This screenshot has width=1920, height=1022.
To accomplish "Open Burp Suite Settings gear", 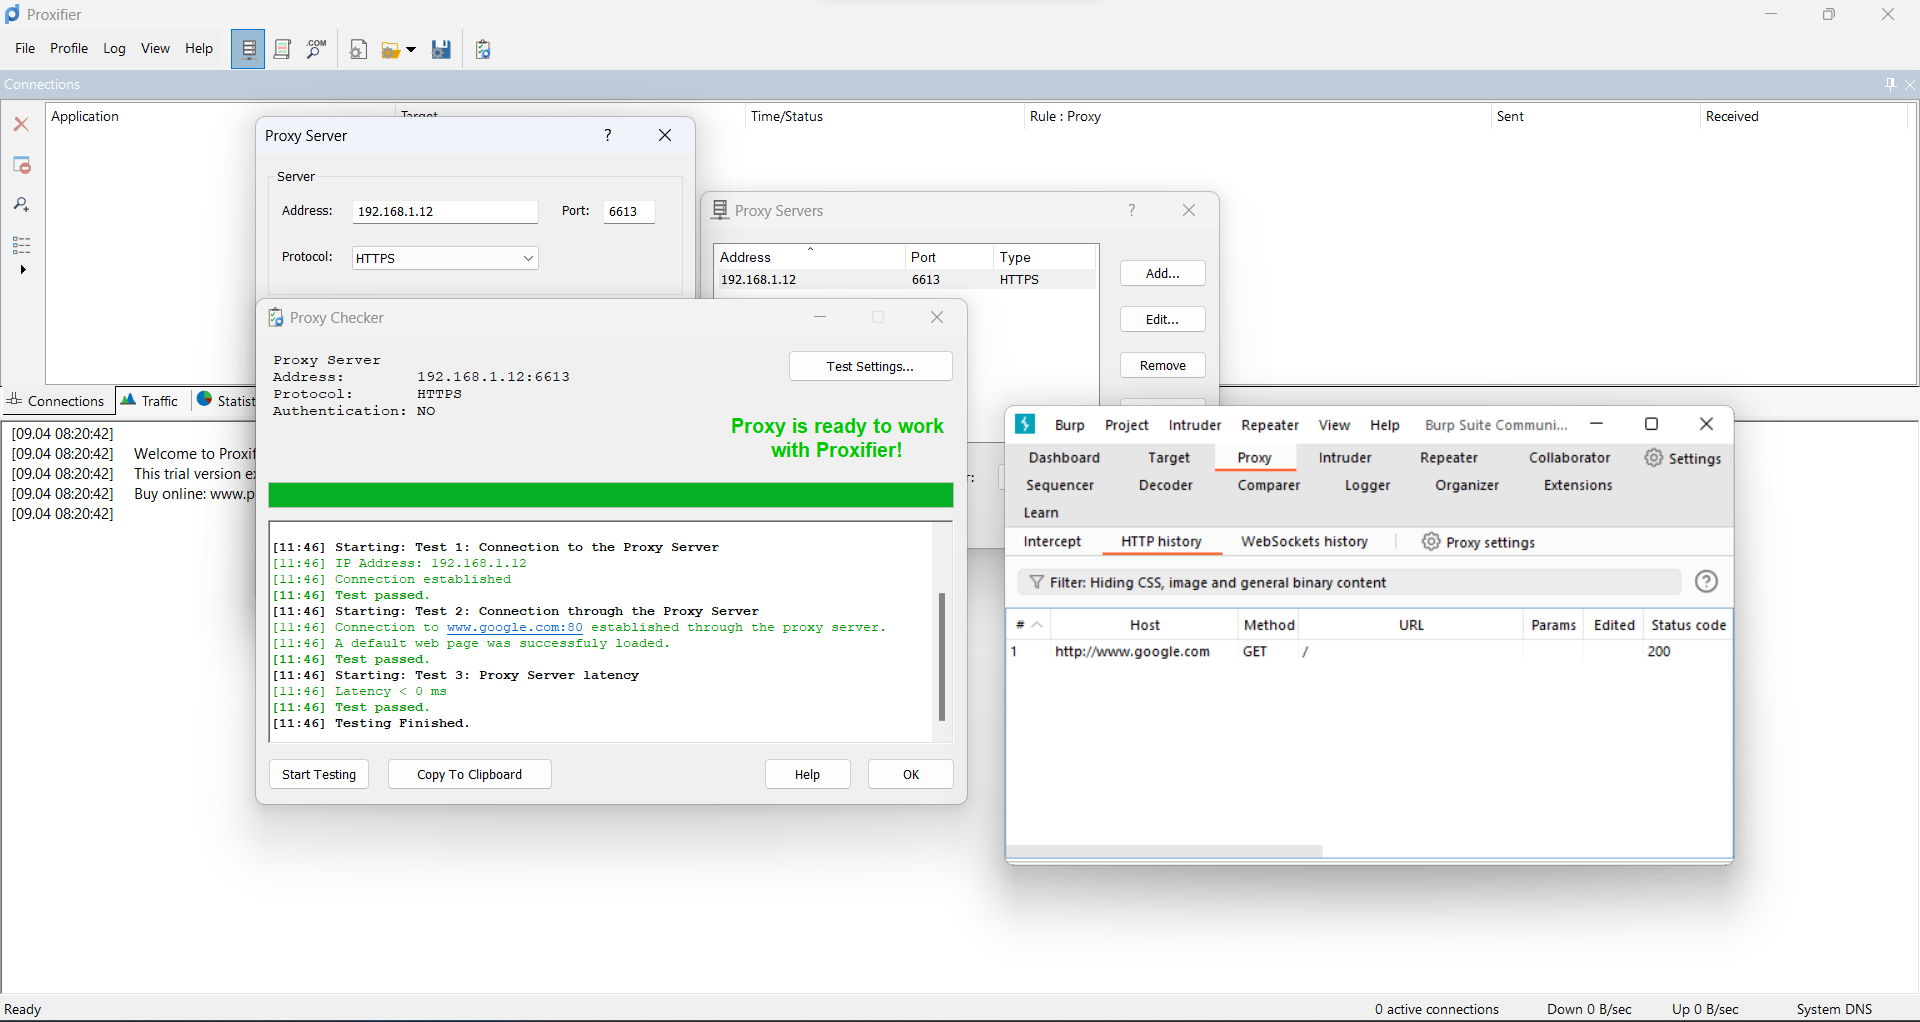I will point(1683,458).
